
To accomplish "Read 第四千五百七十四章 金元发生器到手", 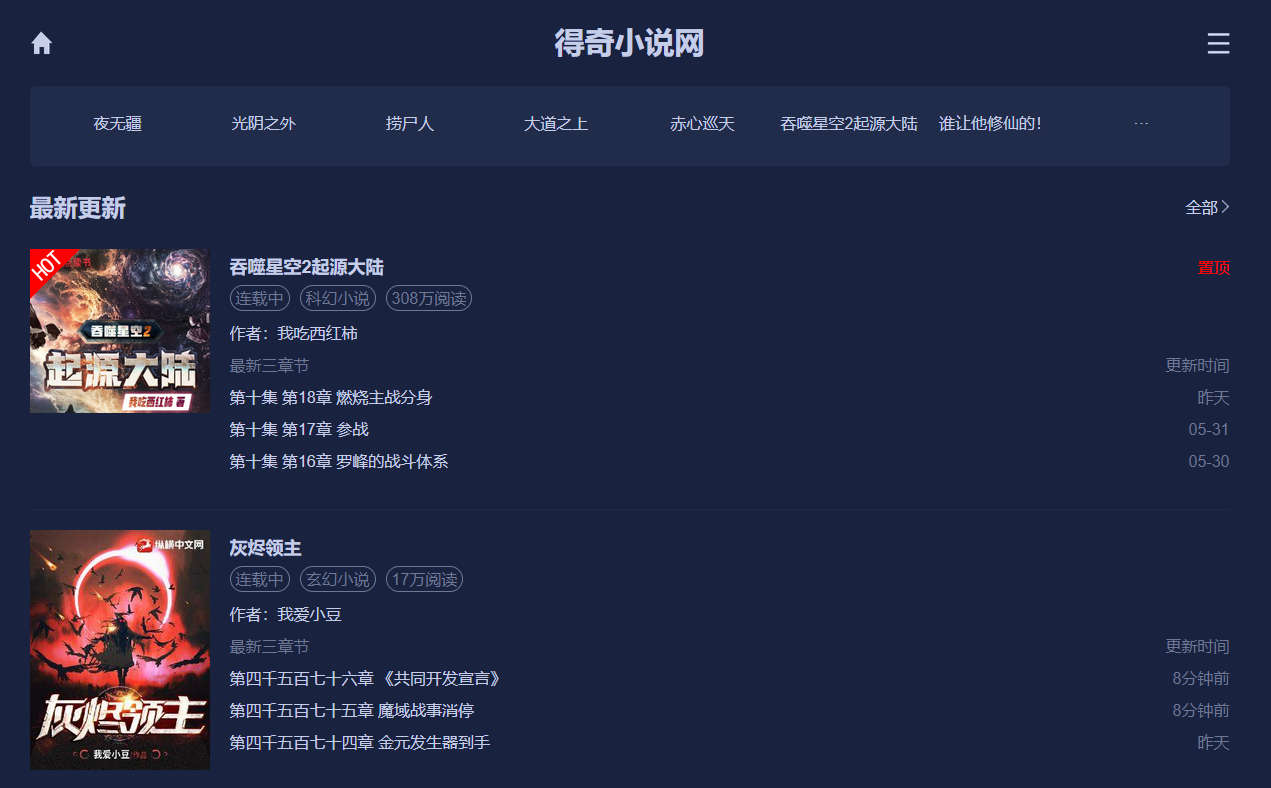I will coord(360,742).
